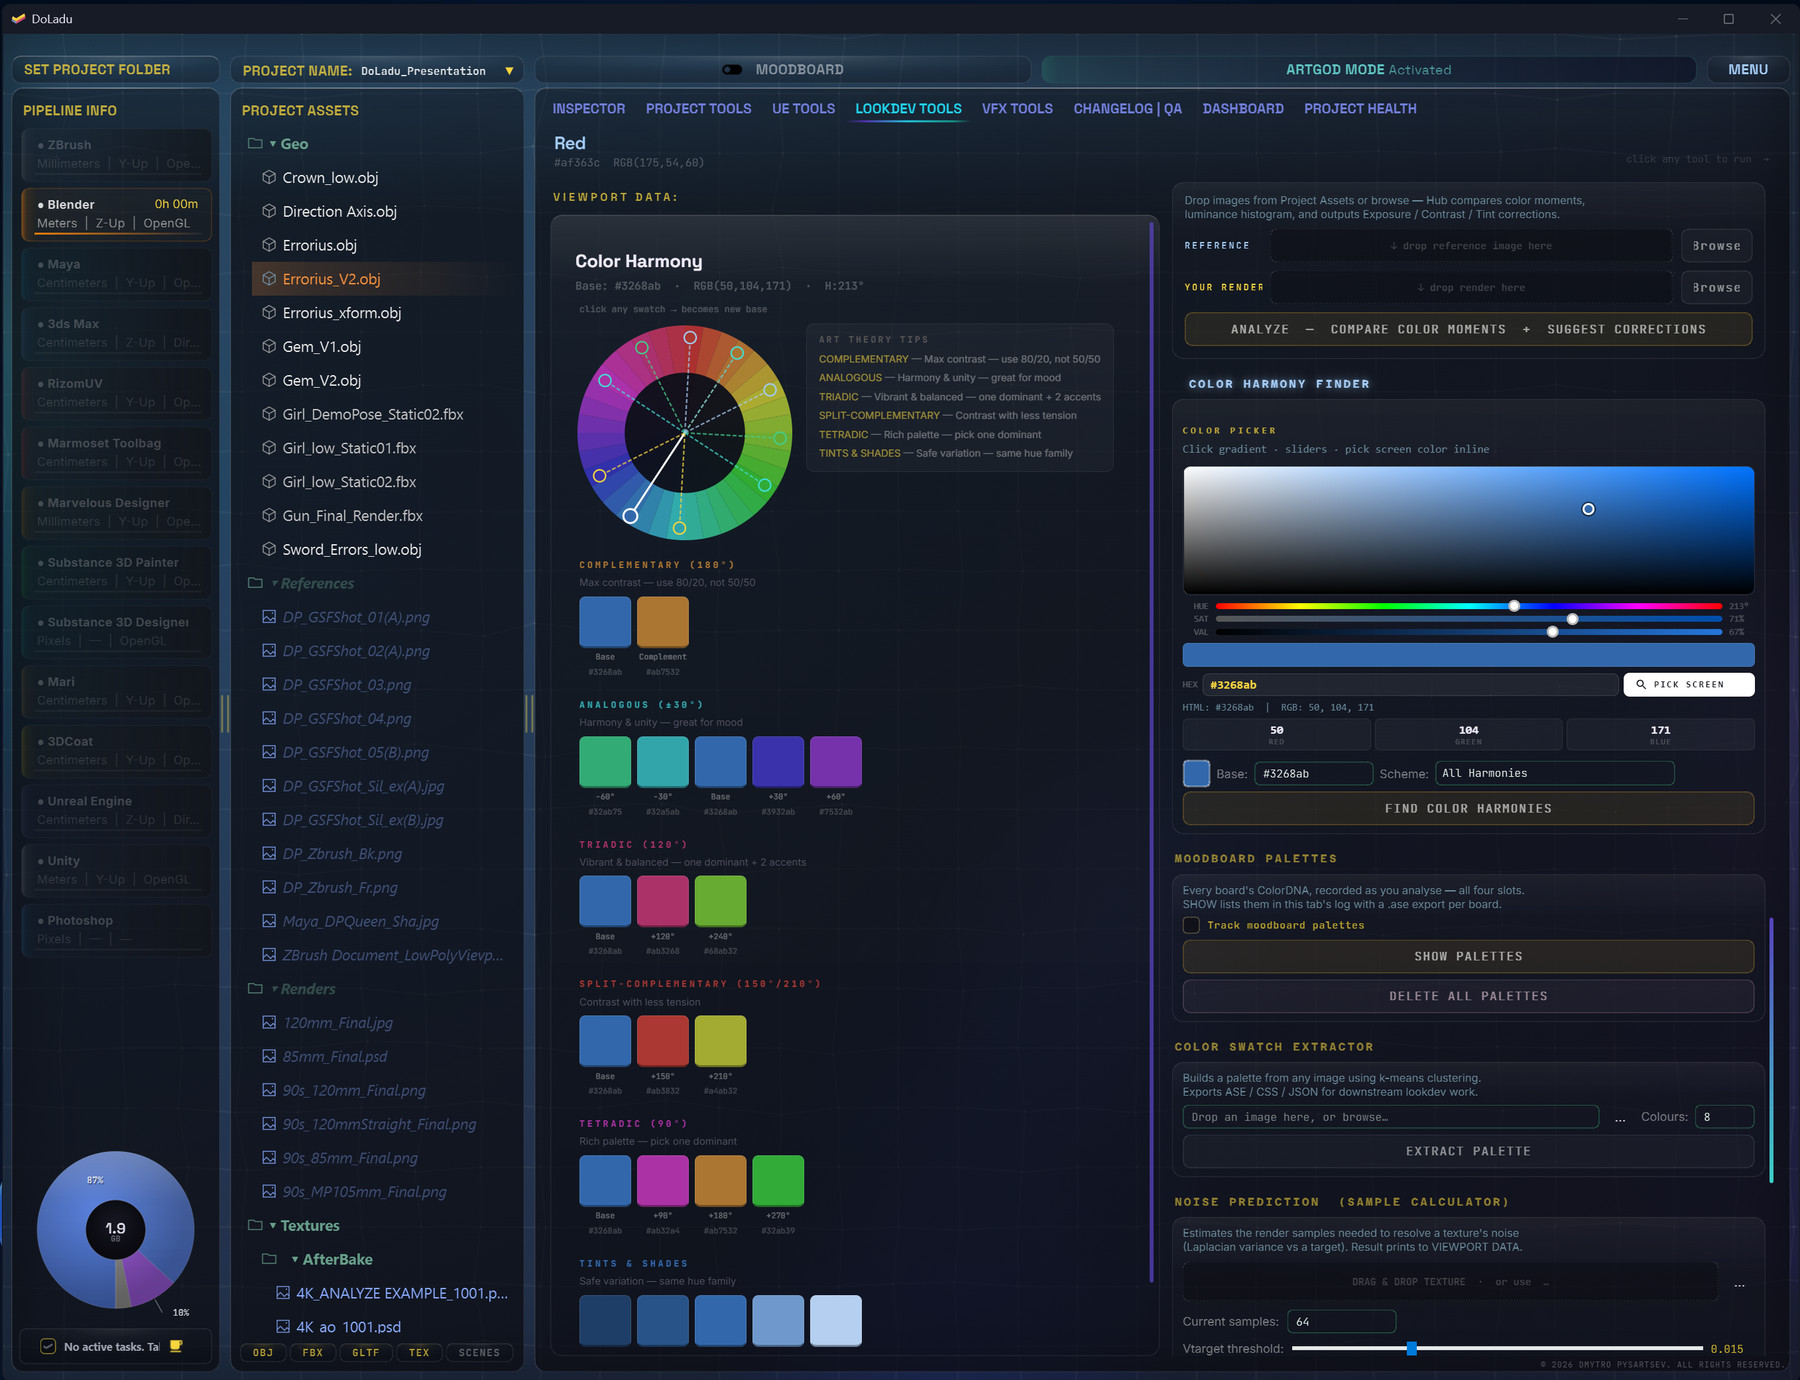Collapse the References folder triangle
This screenshot has height=1380, width=1800.
click(274, 583)
